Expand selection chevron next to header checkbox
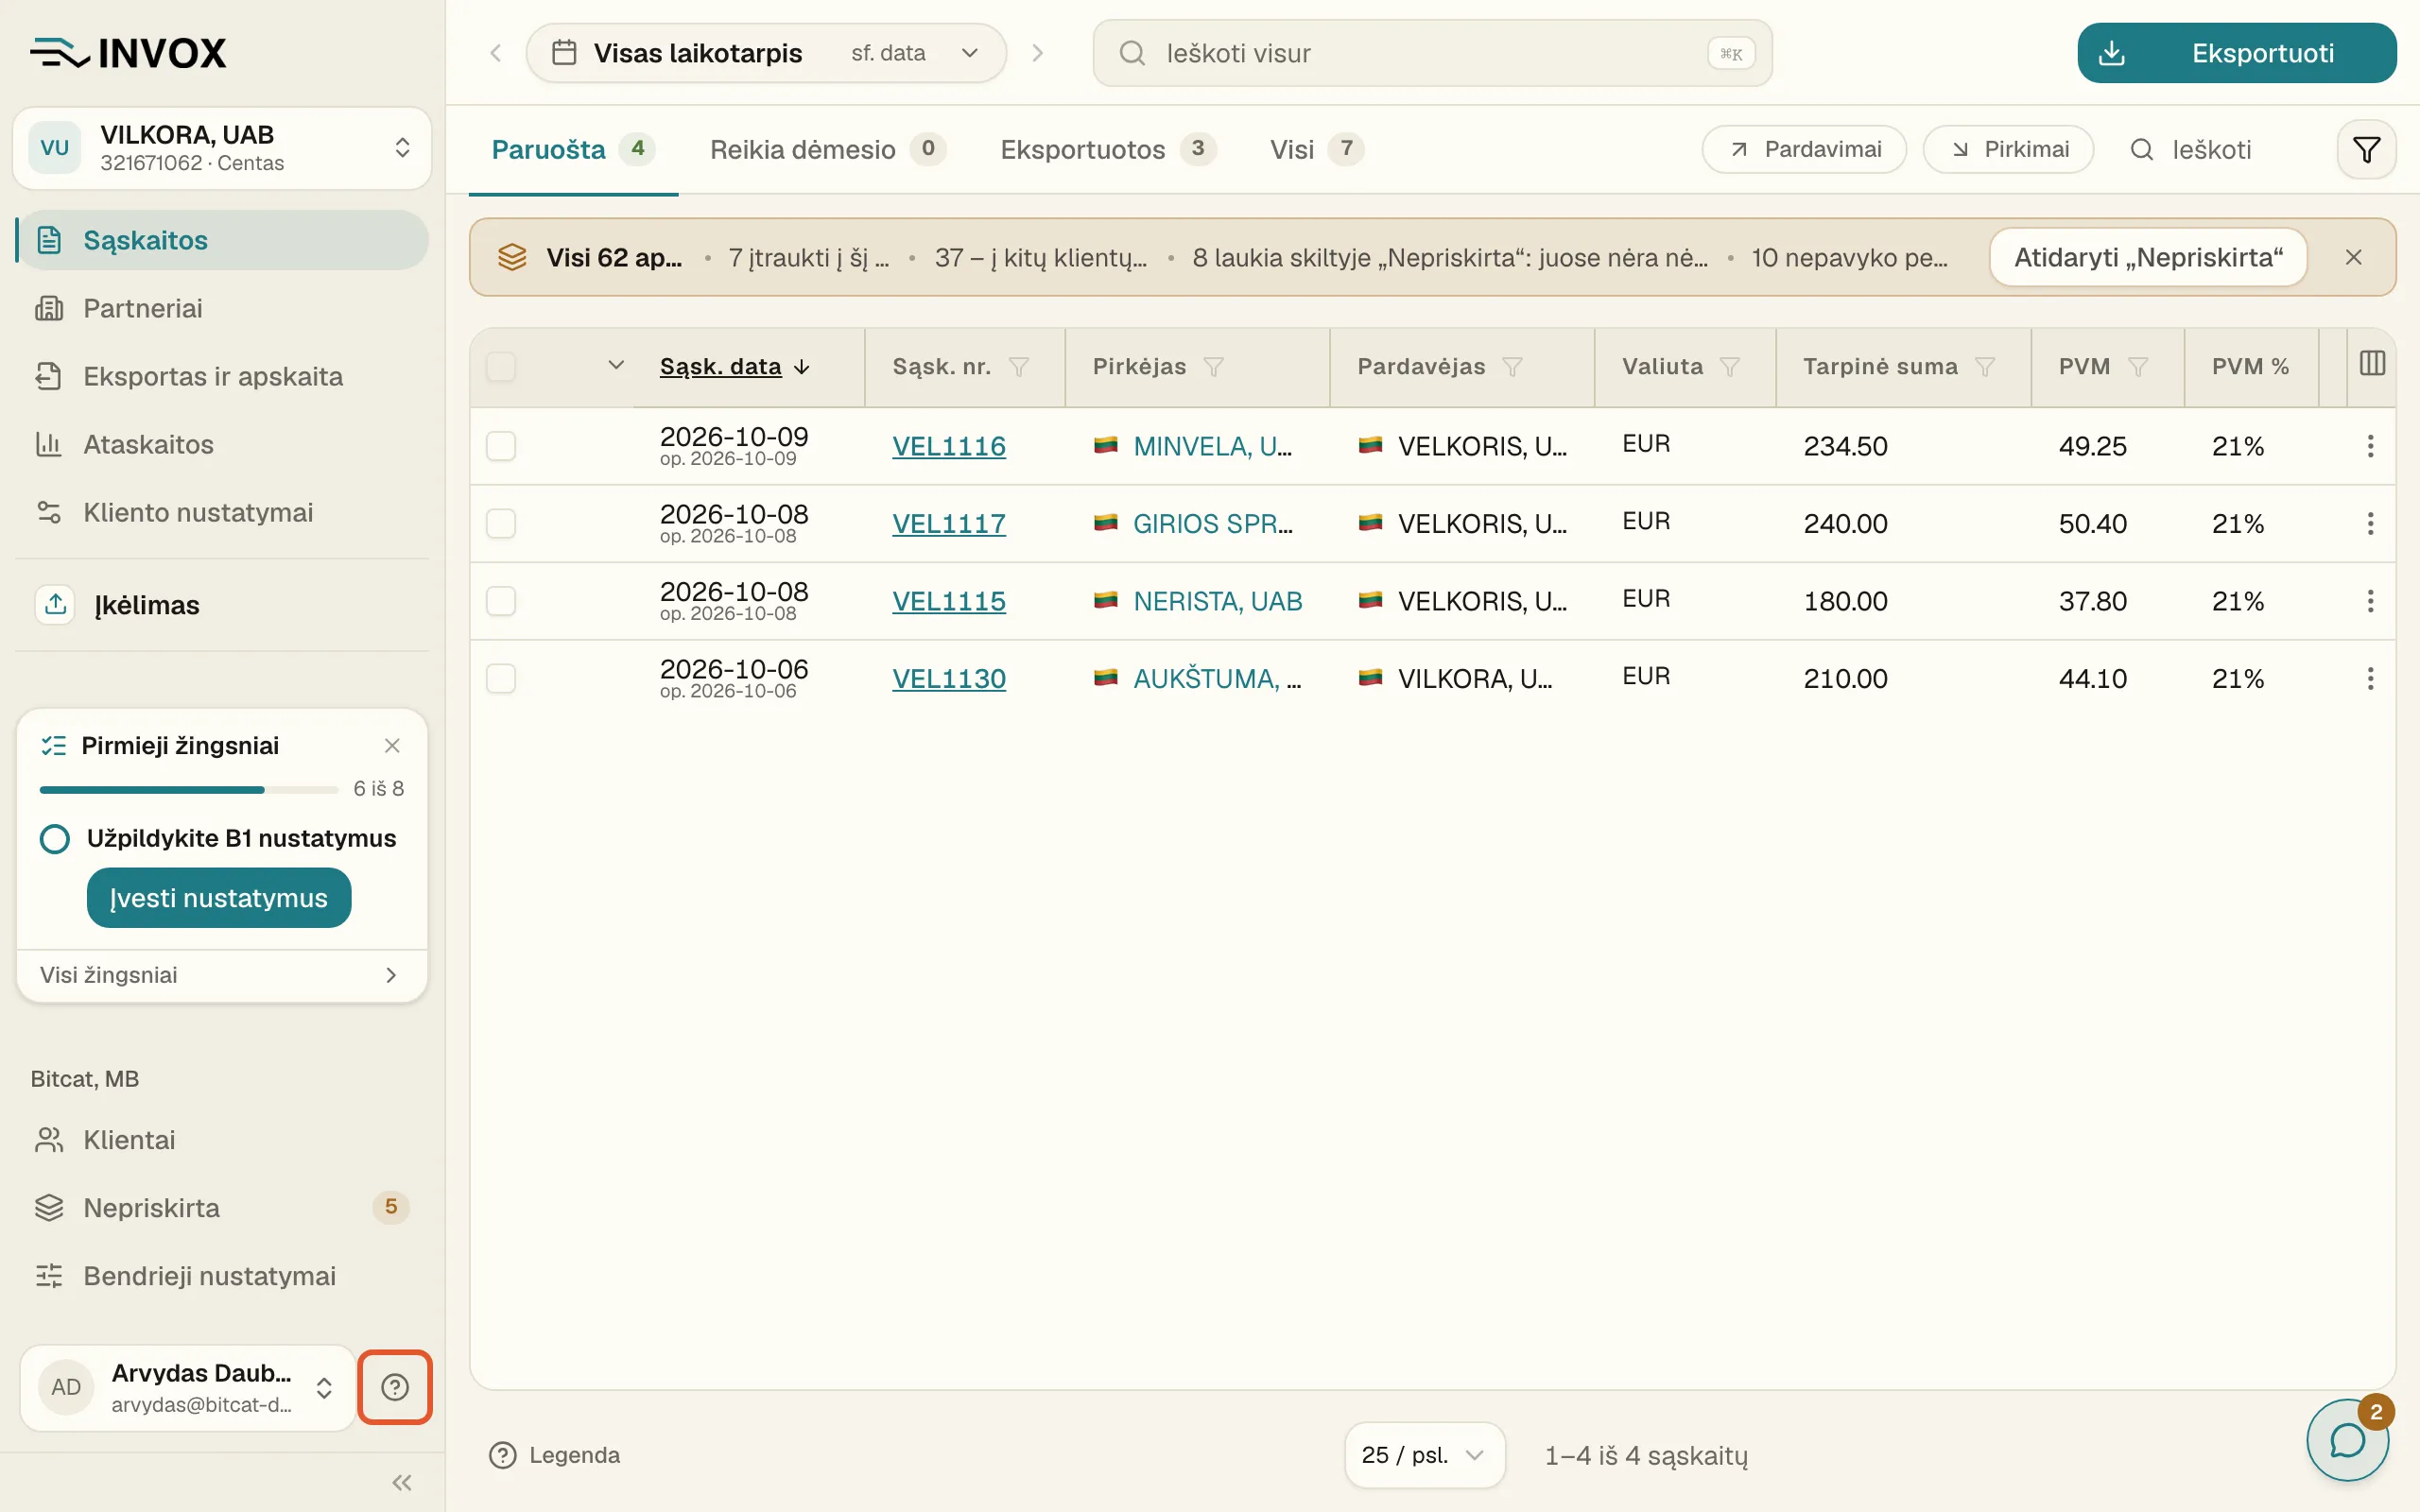The width and height of the screenshot is (2420, 1512). point(616,365)
